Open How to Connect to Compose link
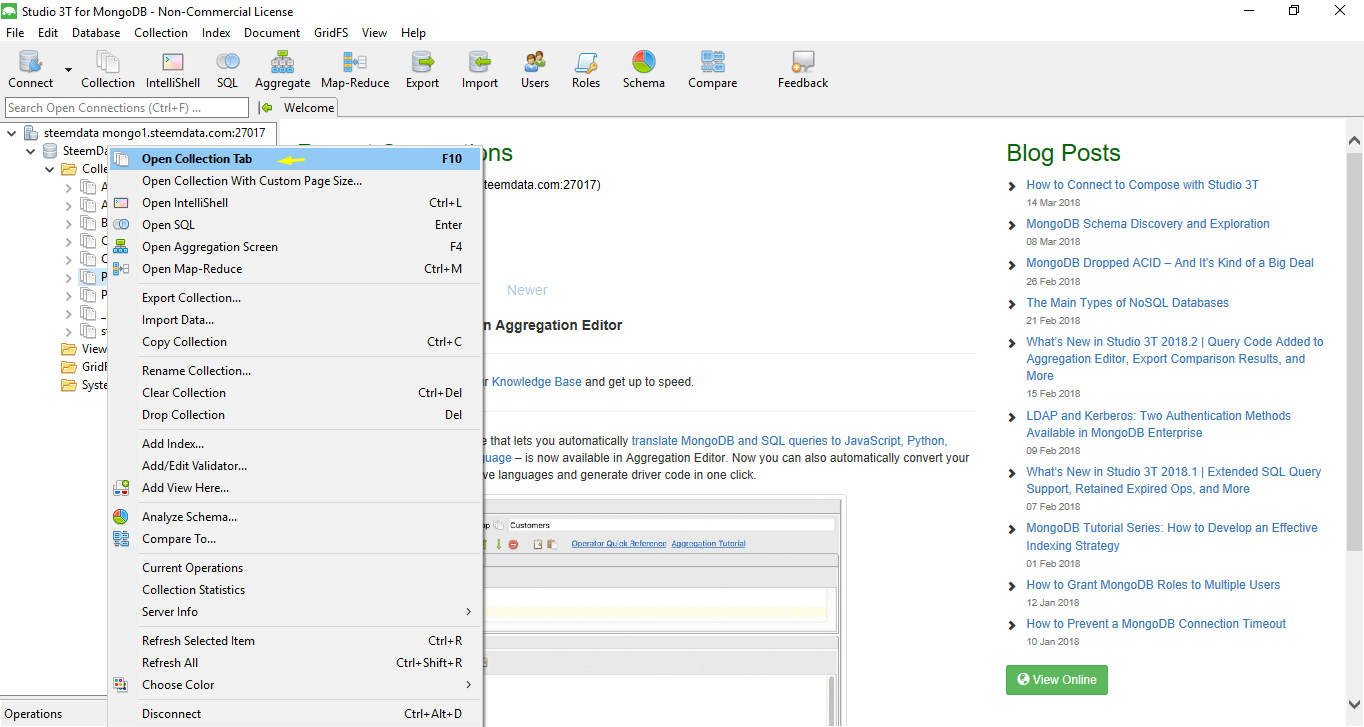 1142,185
